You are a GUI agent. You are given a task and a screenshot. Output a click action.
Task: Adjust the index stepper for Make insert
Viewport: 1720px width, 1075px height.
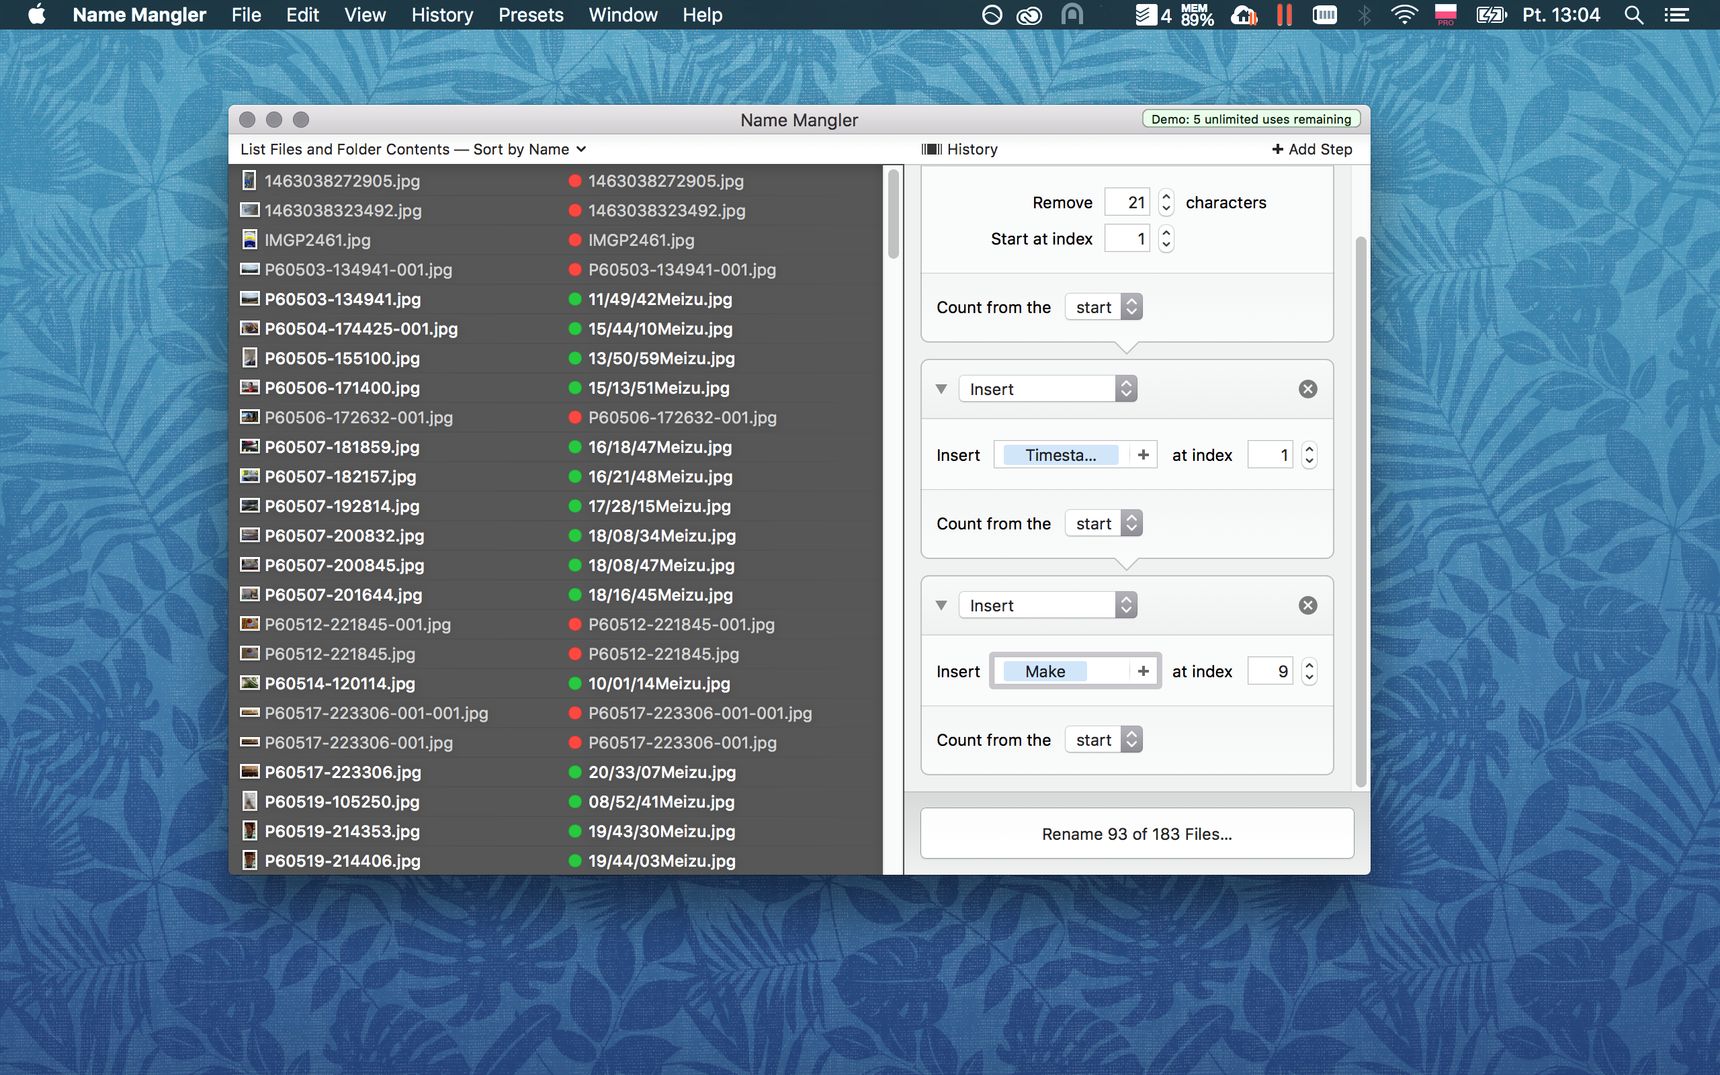pos(1309,671)
